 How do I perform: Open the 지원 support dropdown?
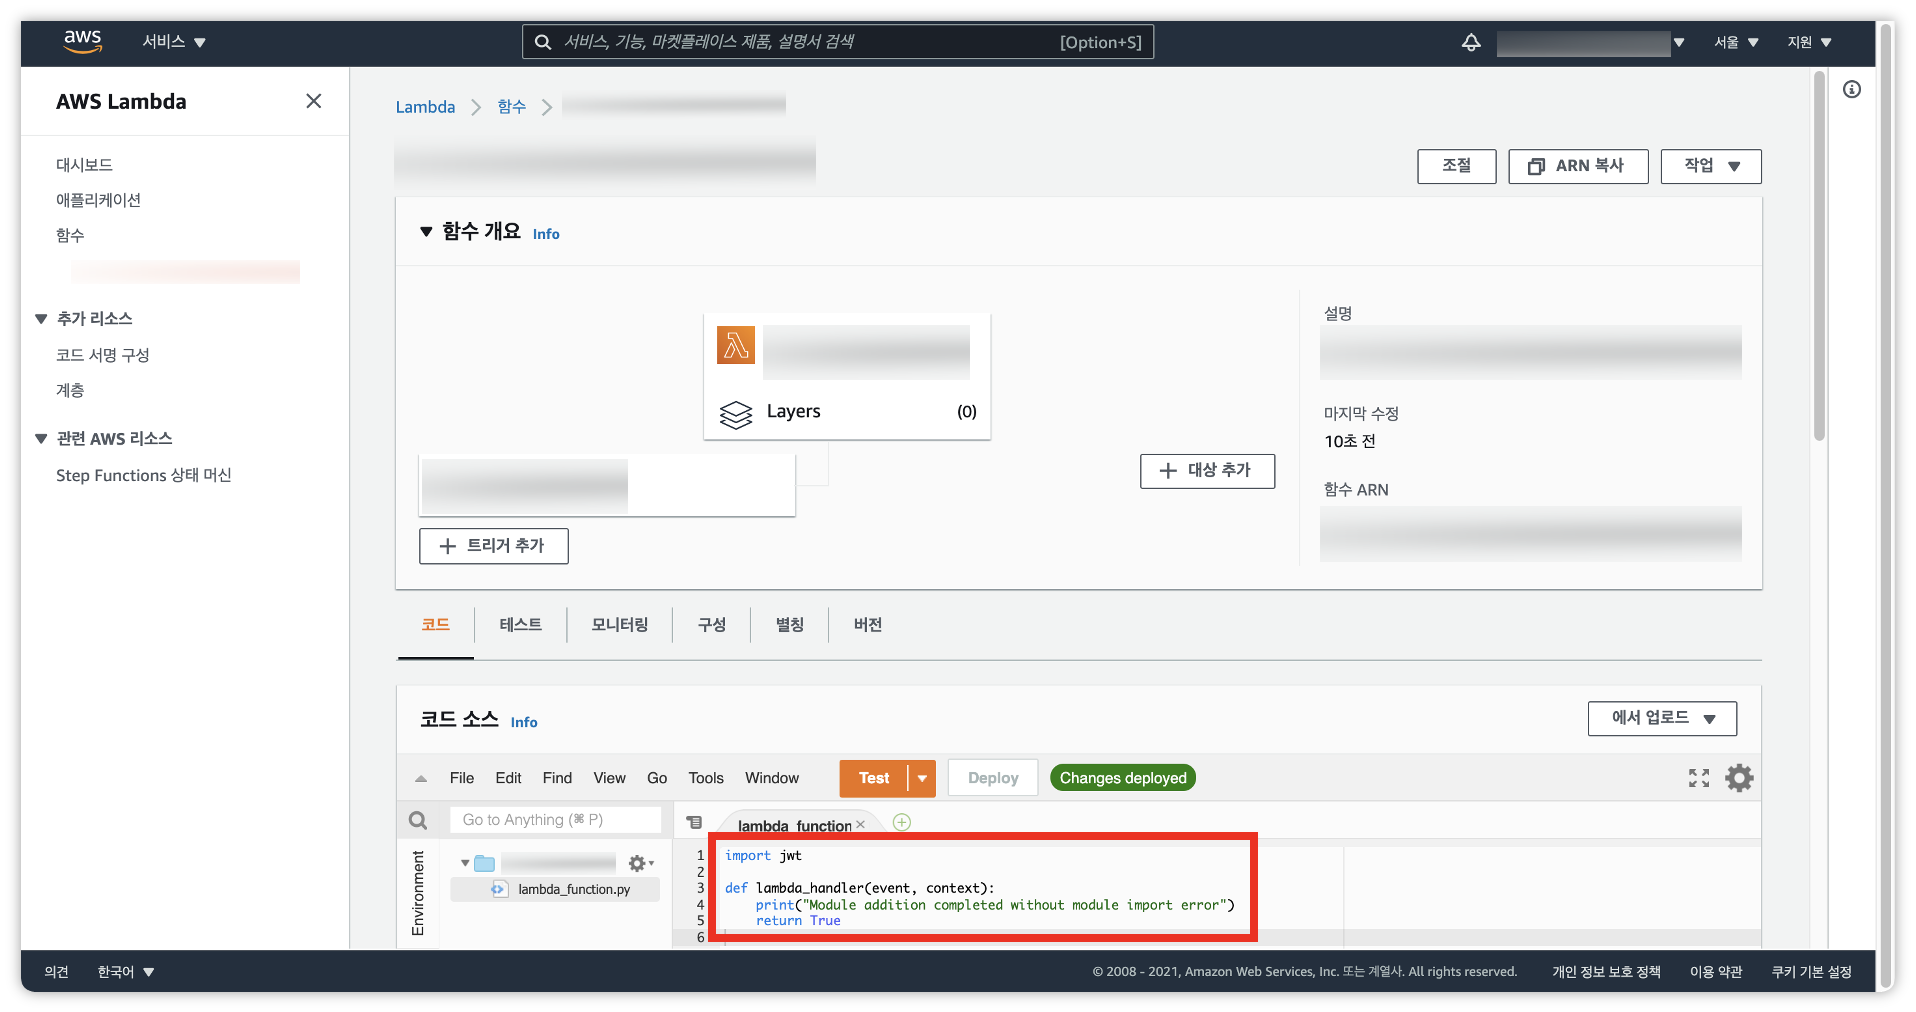pos(1809,42)
